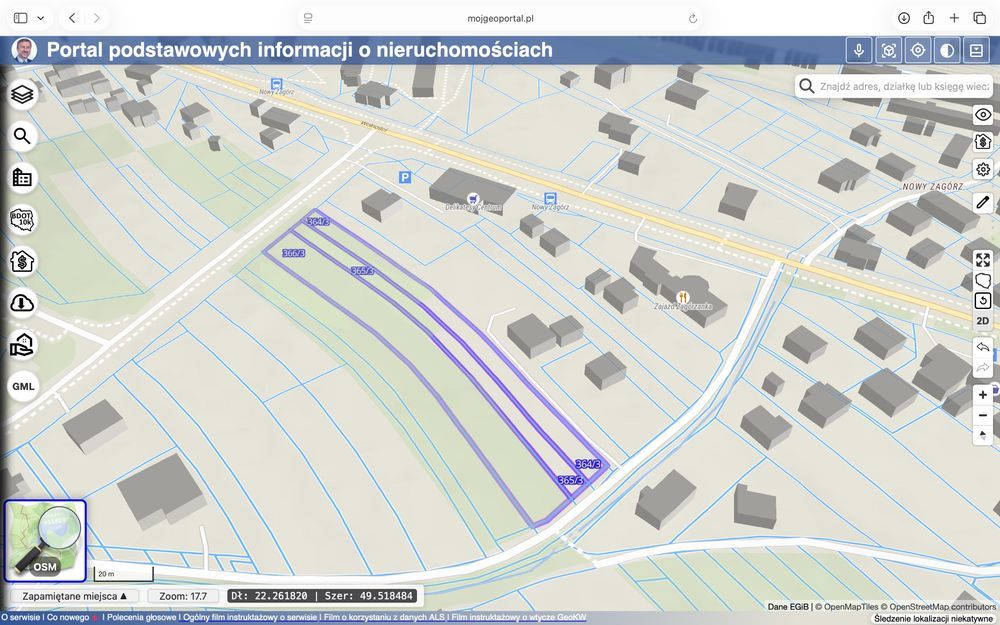Zoom out with the minus button
The height and width of the screenshot is (625, 1000).
pos(983,415)
